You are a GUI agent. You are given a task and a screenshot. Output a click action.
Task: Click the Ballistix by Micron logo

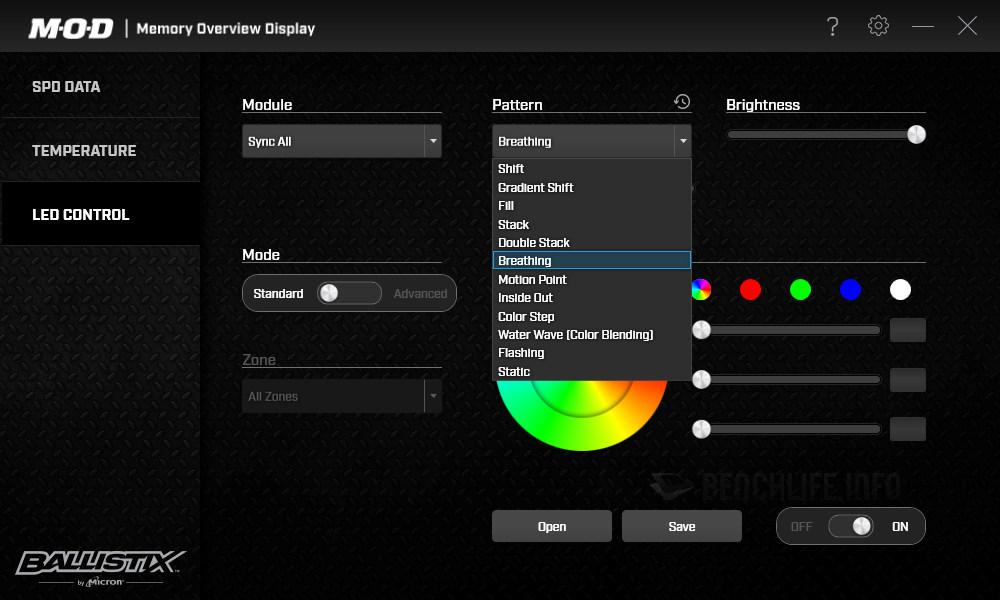pos(99,567)
